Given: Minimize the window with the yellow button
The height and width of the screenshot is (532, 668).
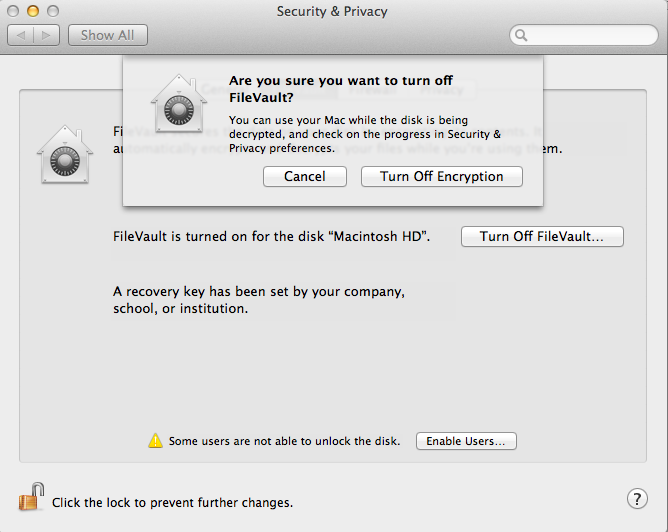Looking at the screenshot, I should (x=32, y=11).
